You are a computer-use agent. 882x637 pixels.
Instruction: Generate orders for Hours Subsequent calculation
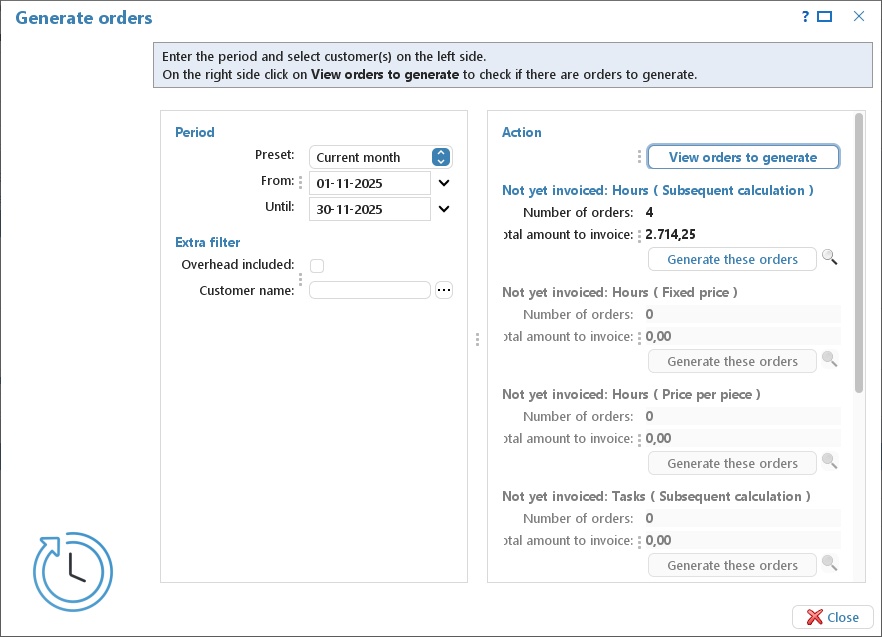pyautogui.click(x=732, y=259)
